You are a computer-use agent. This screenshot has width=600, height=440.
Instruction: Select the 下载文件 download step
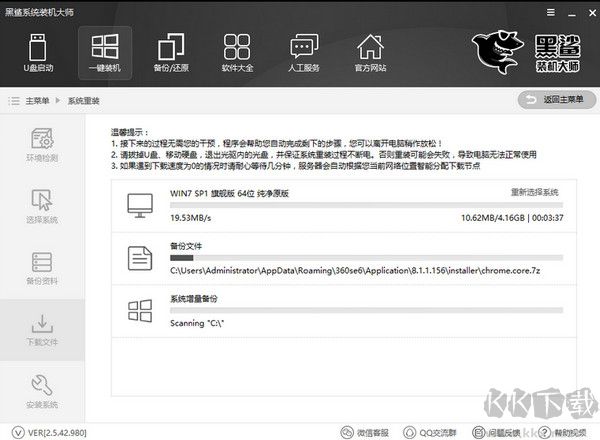42,332
